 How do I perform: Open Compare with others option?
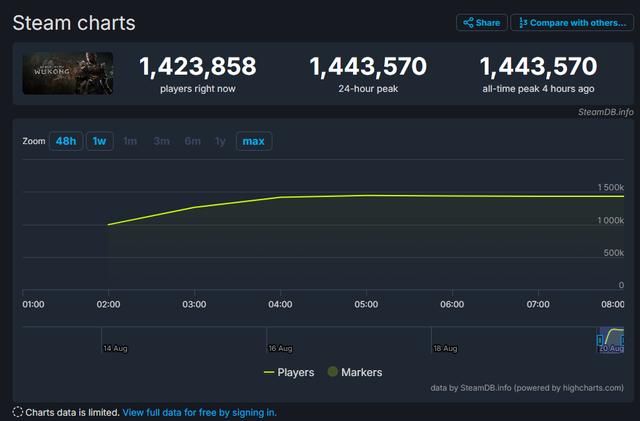[572, 22]
